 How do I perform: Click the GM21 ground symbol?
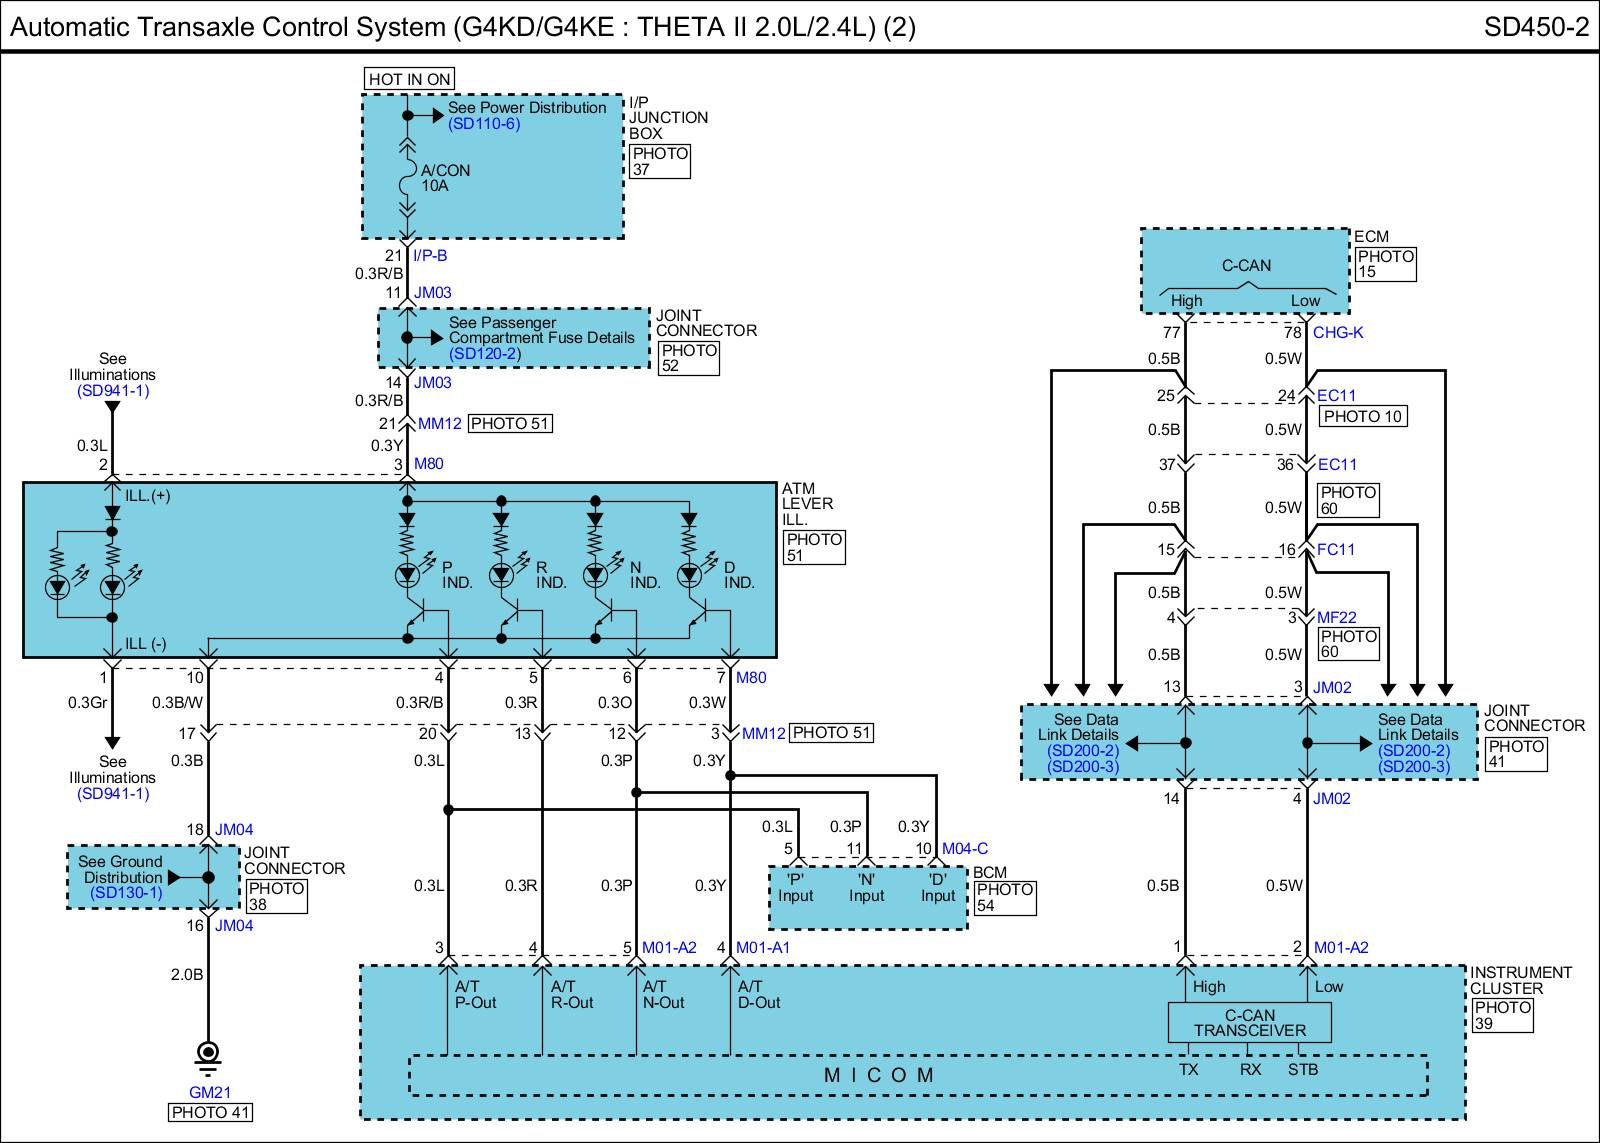click(x=208, y=1055)
